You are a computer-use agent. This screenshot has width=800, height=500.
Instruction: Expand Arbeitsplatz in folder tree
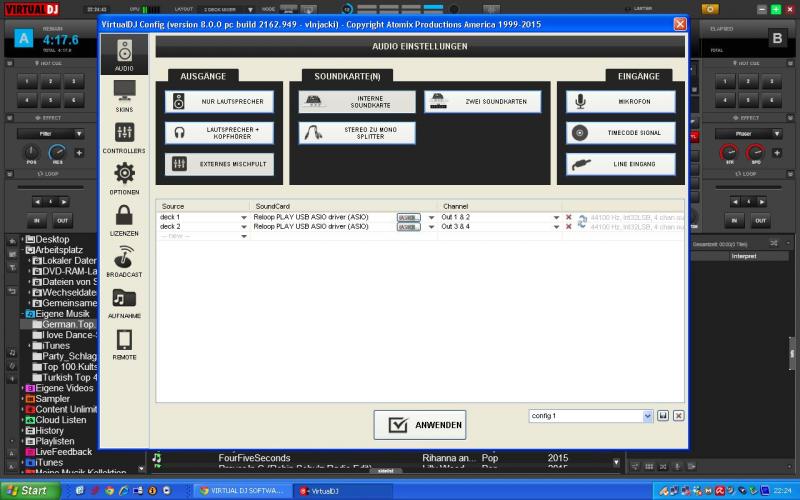click(23, 250)
